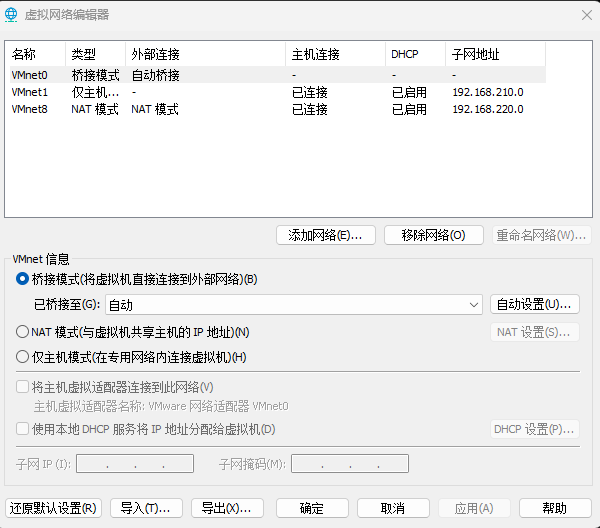This screenshot has height=528, width=600.
Task: Click the 外部连接 column header
Action: [x=205, y=54]
